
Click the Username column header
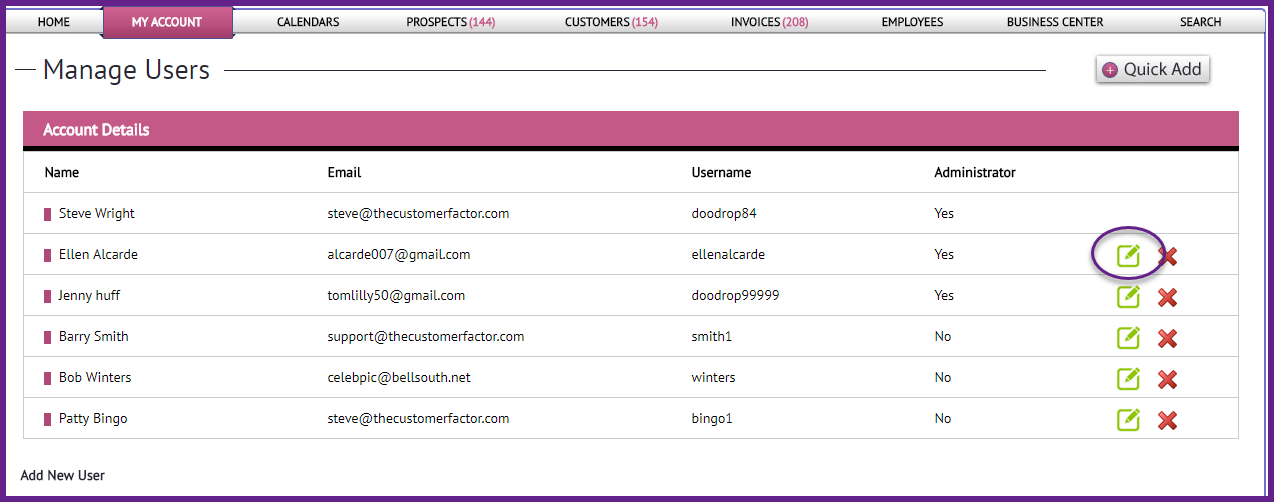tap(721, 172)
